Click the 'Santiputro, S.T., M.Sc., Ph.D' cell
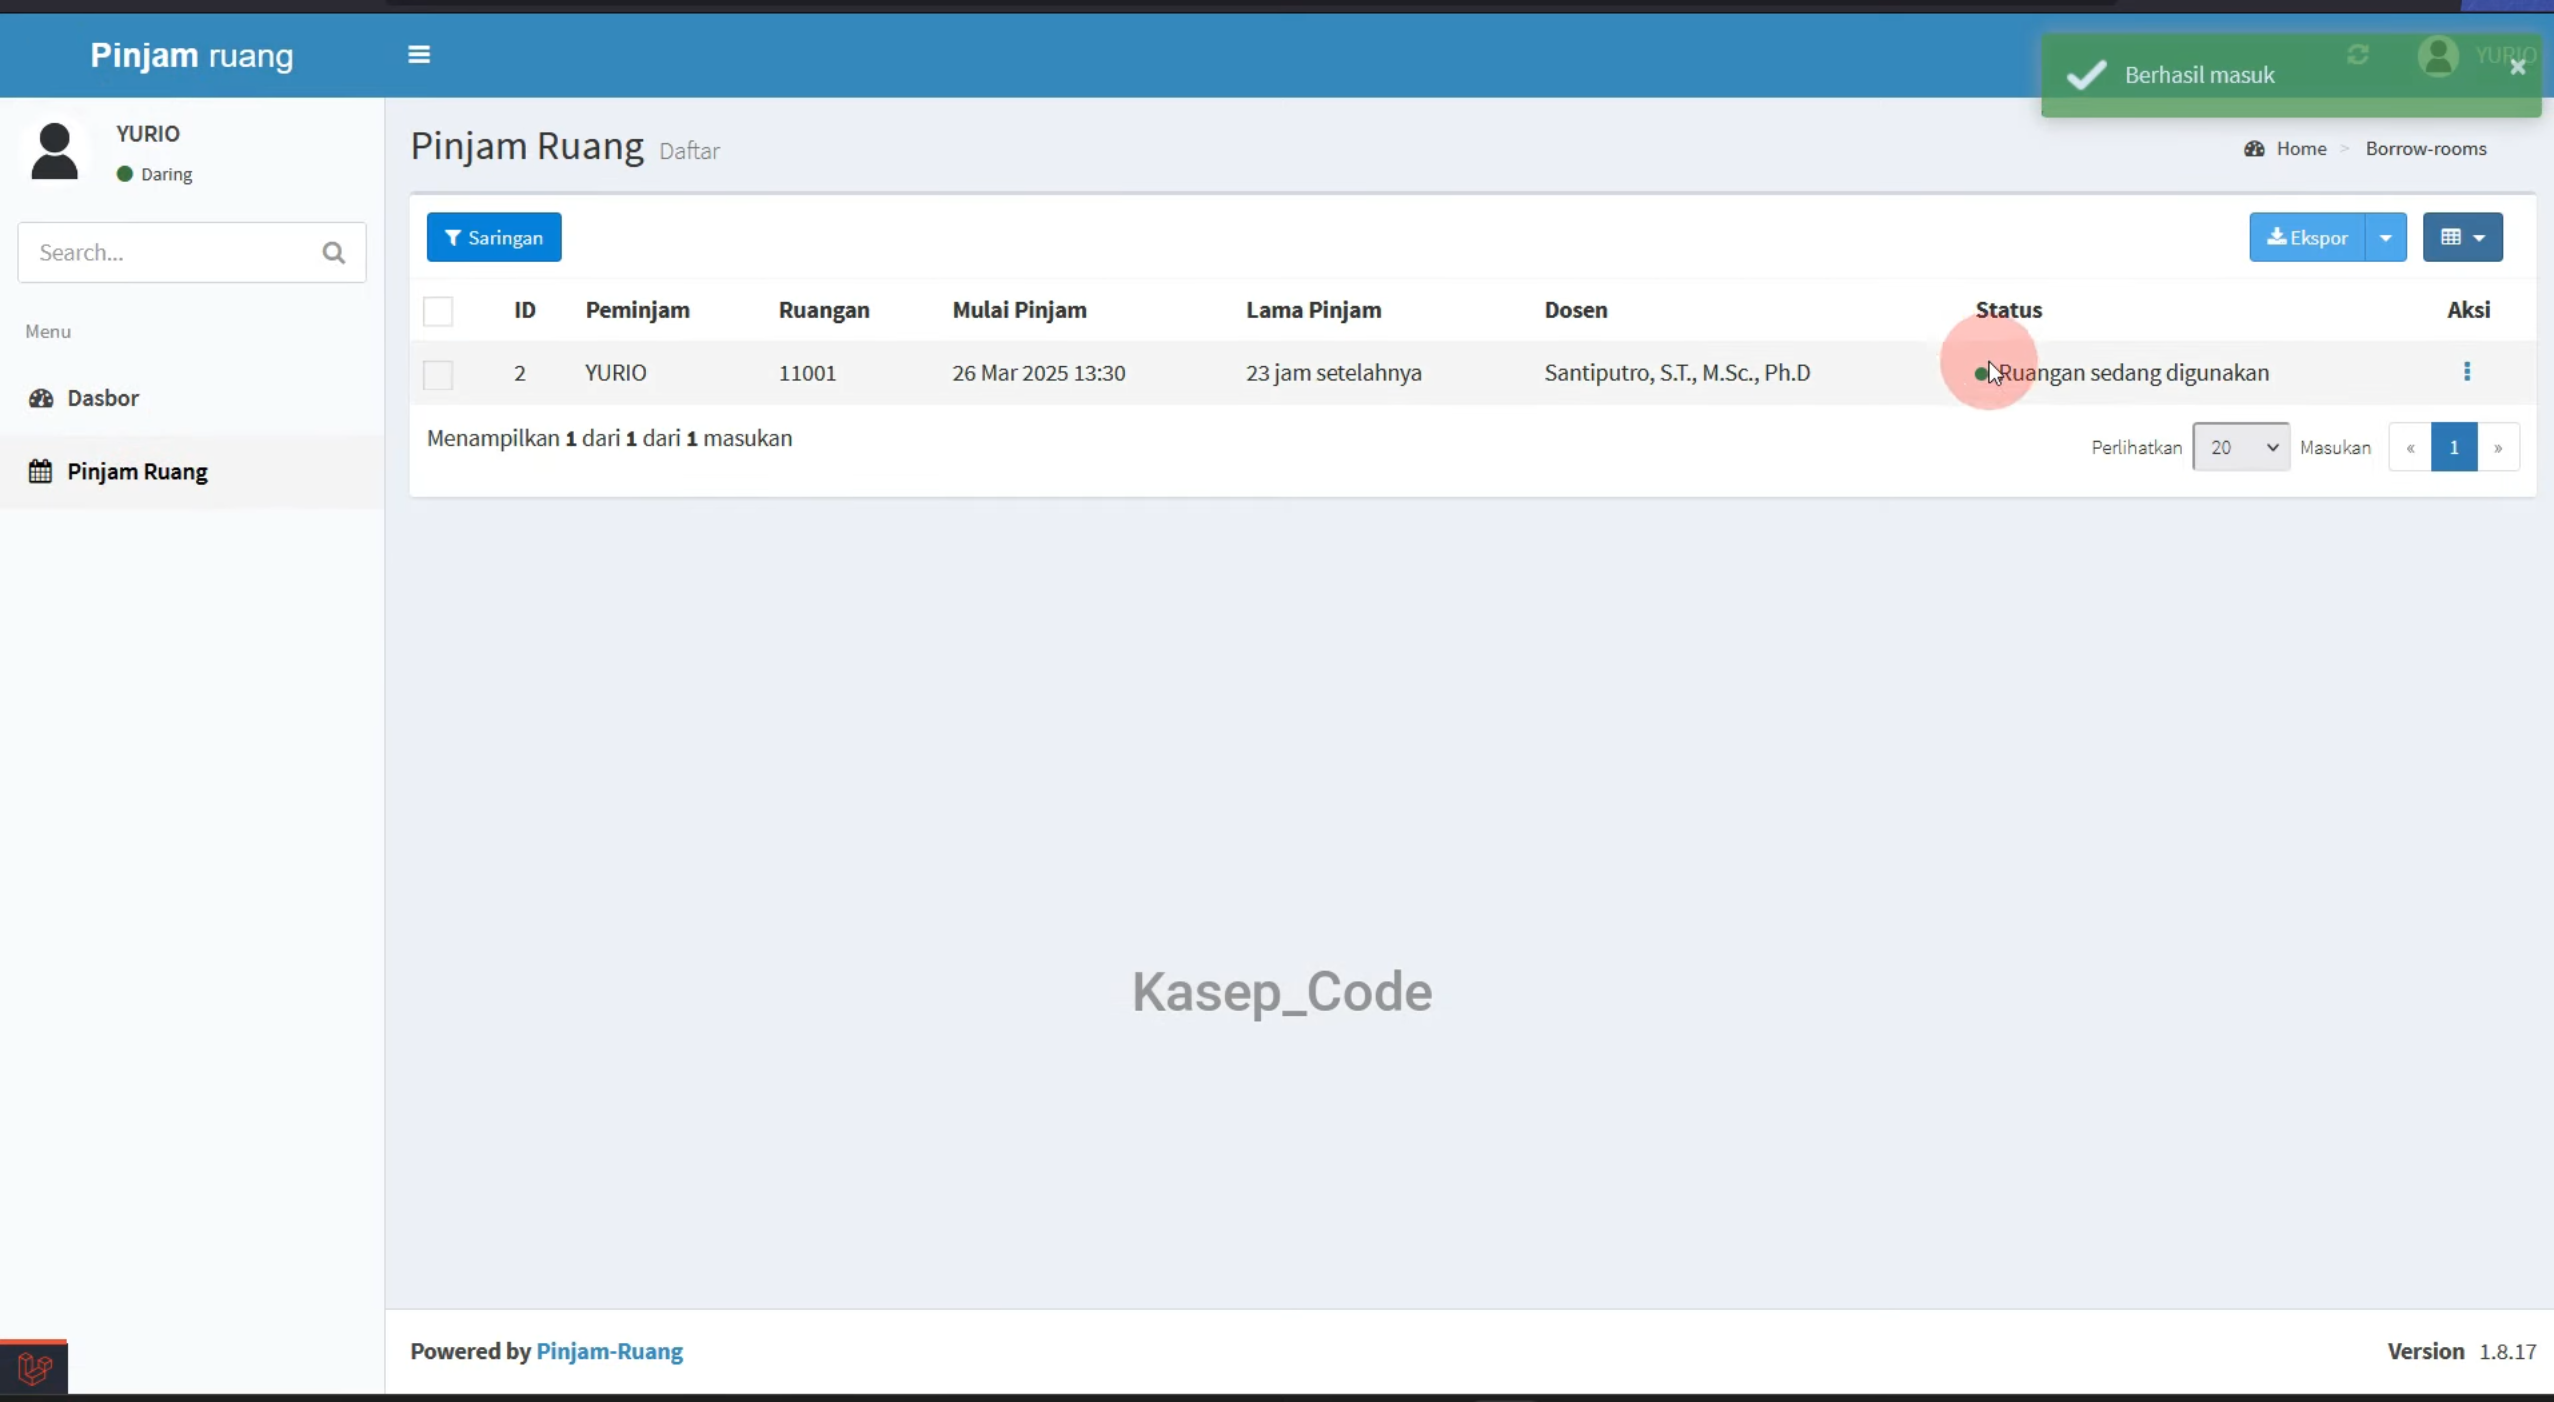This screenshot has height=1402, width=2554. [x=1677, y=373]
